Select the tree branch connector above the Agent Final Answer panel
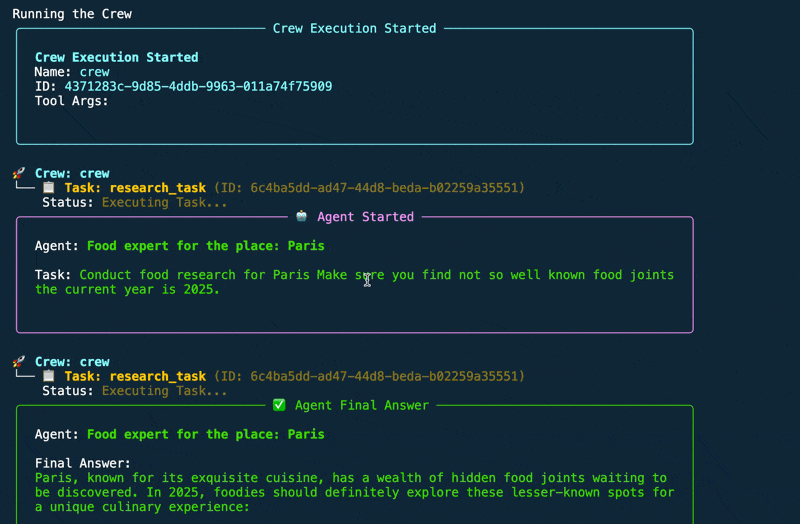 [x=24, y=377]
